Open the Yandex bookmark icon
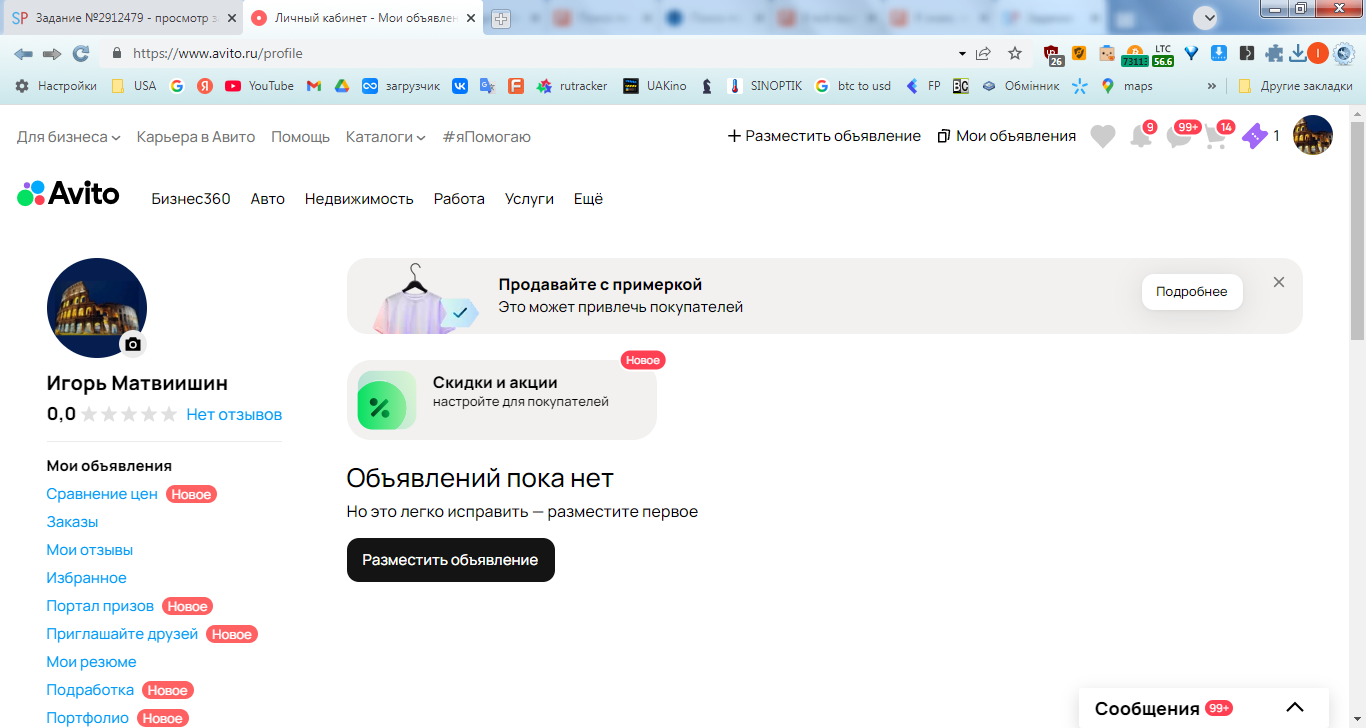Image resolution: width=1366 pixels, height=728 pixels. click(x=205, y=86)
